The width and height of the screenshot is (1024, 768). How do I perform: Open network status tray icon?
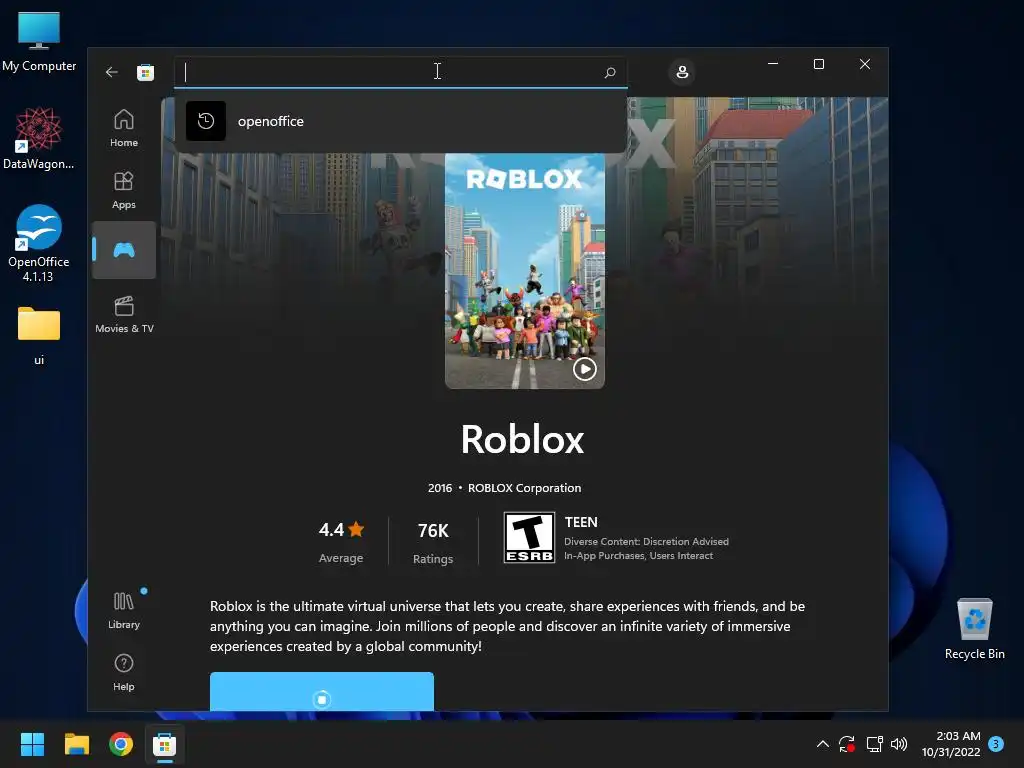click(874, 744)
